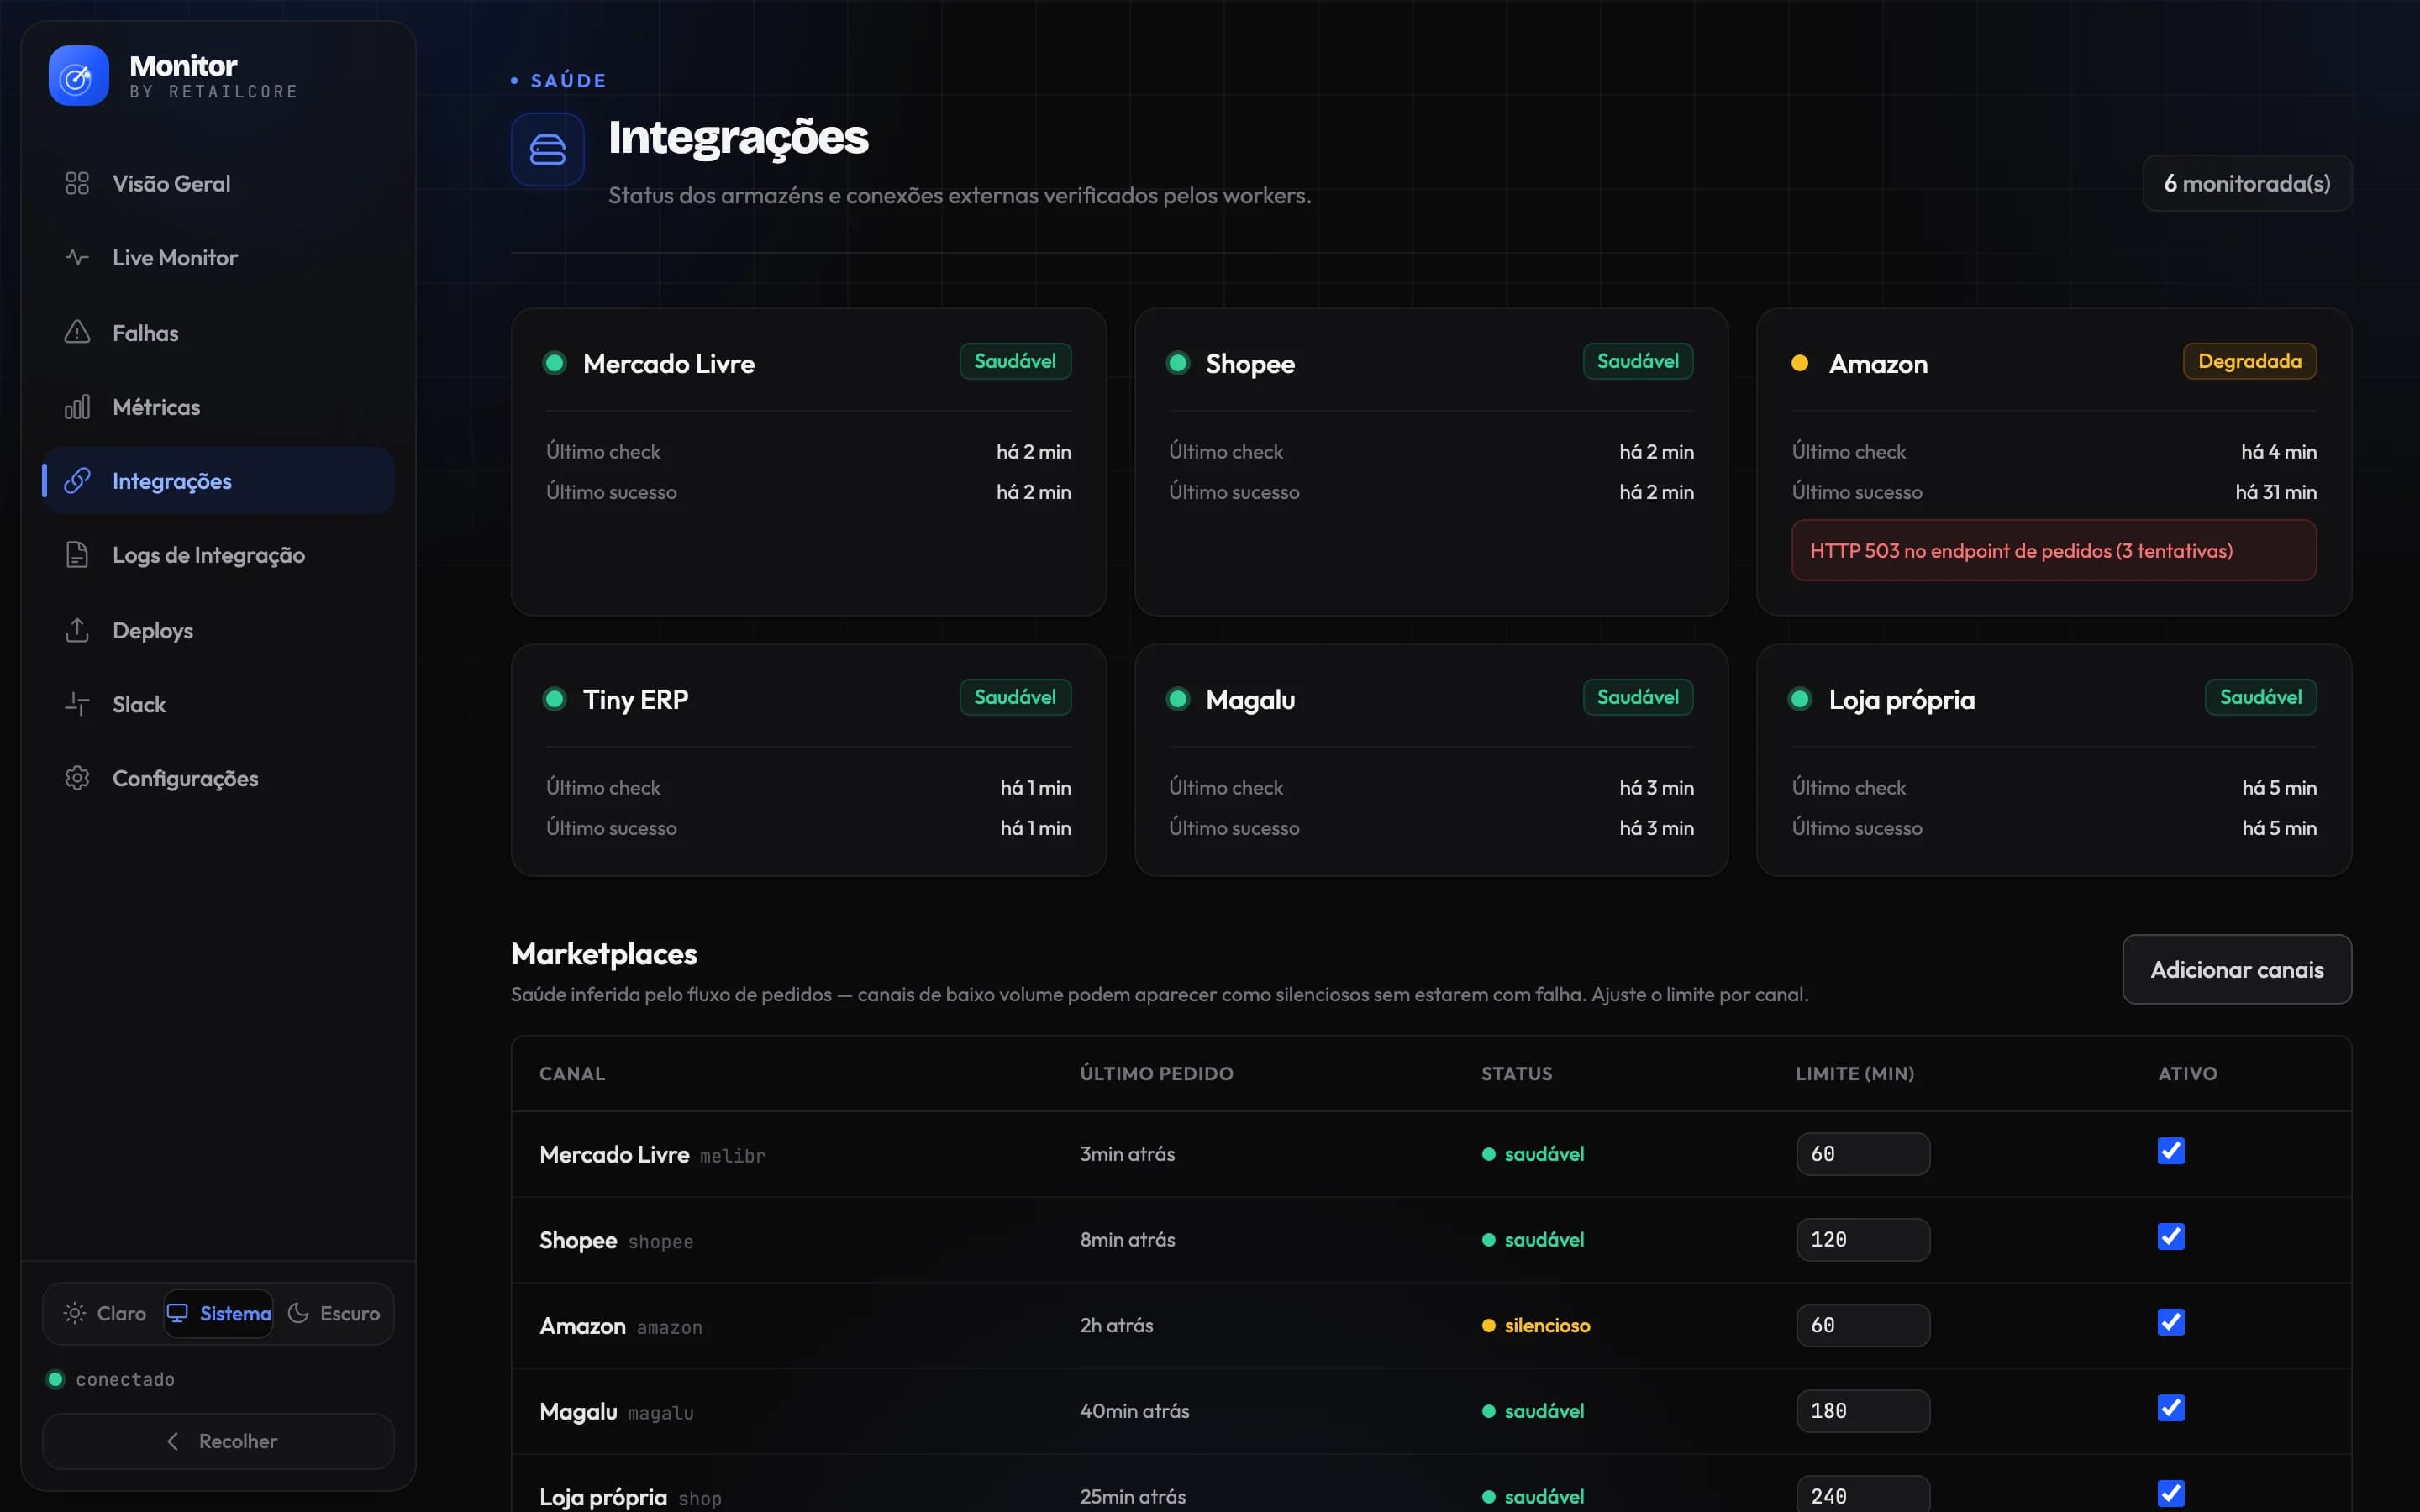The image size is (2420, 1512).
Task: Toggle the Amazon channel Ativo checkbox
Action: coord(2170,1322)
